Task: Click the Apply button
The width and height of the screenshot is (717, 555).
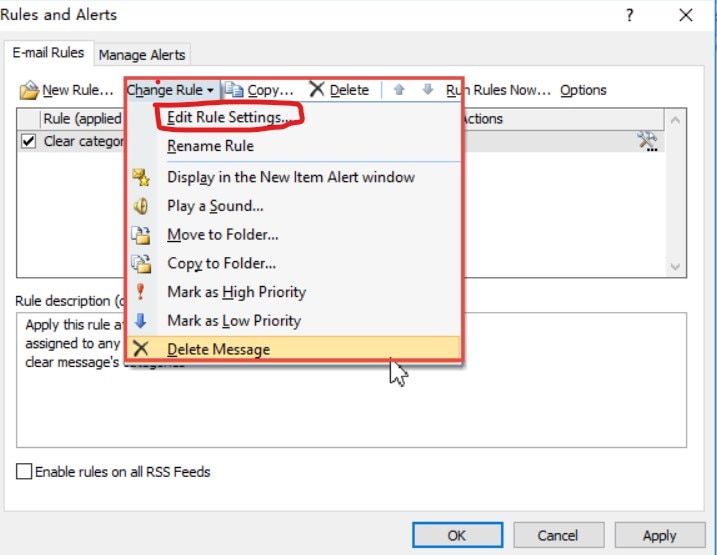Action: [659, 535]
